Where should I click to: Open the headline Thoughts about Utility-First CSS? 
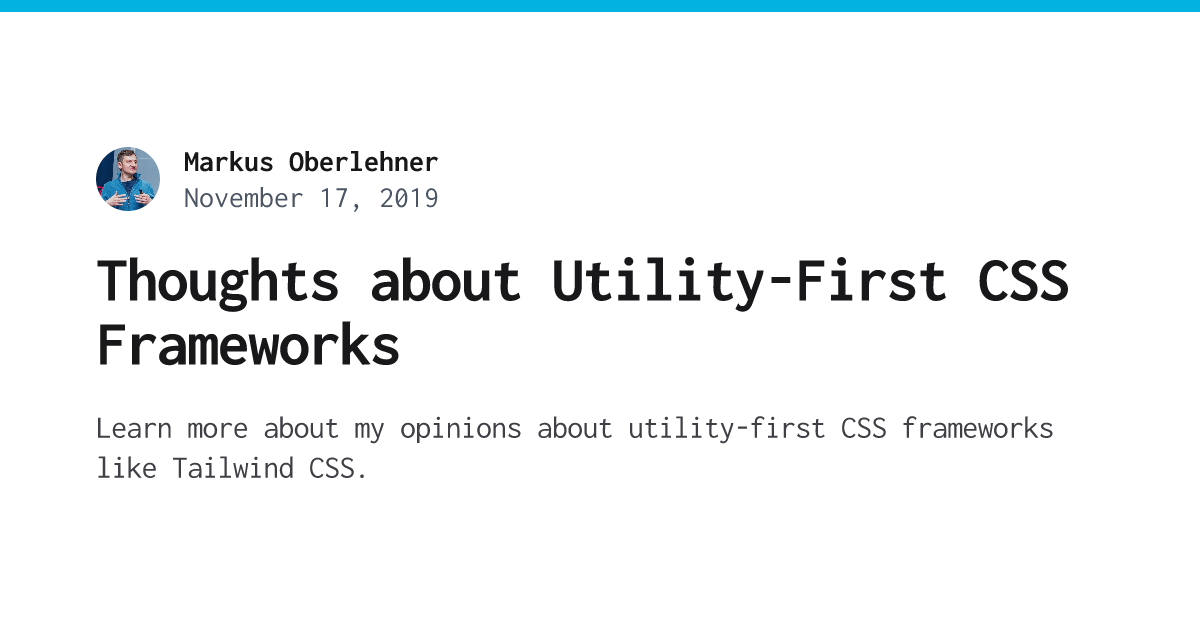click(x=583, y=281)
